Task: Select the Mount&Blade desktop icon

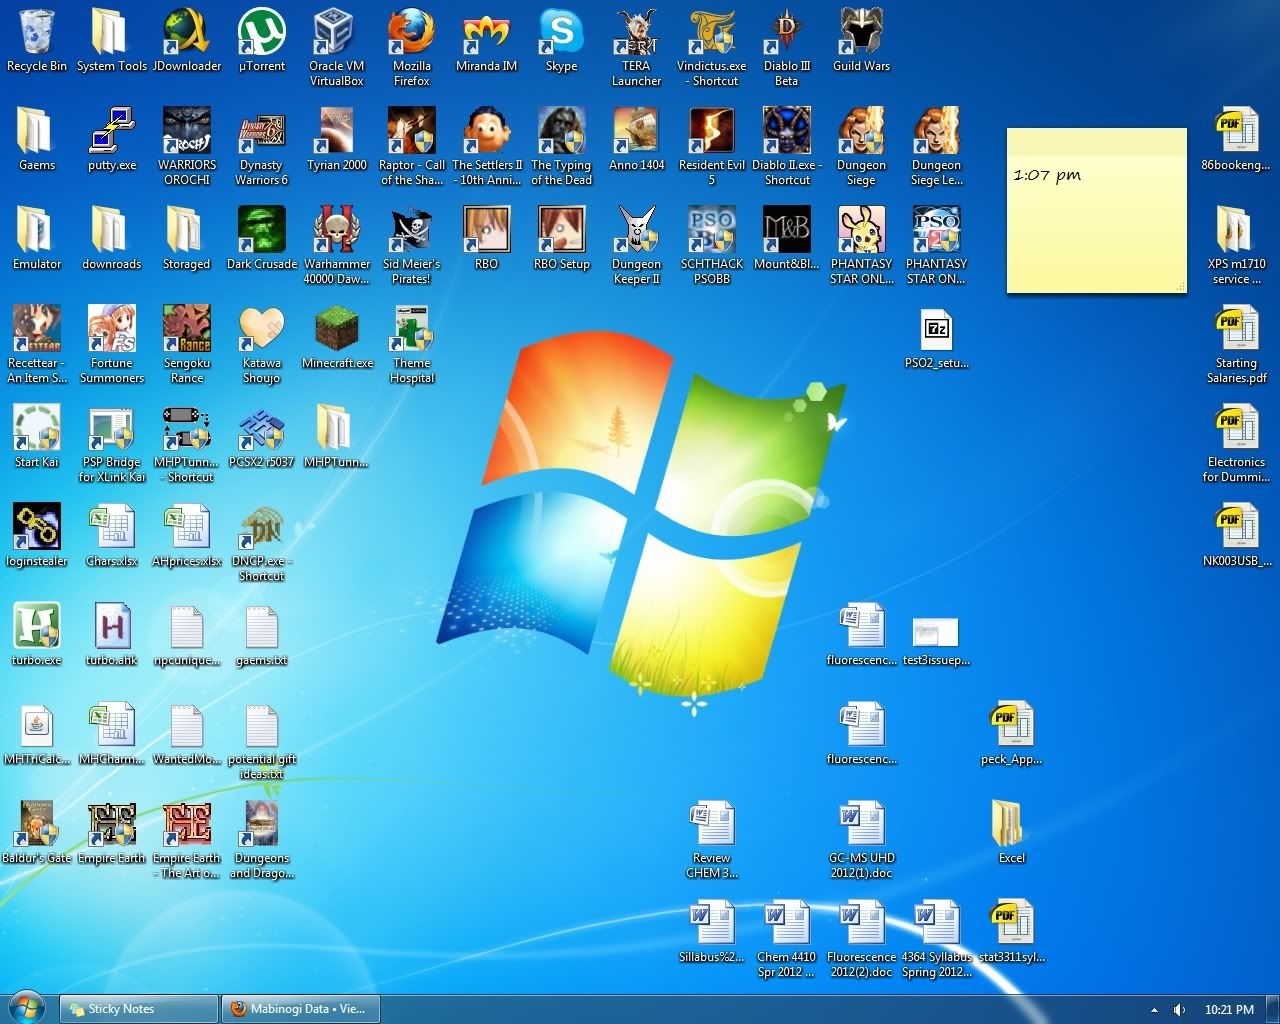Action: pyautogui.click(x=787, y=230)
